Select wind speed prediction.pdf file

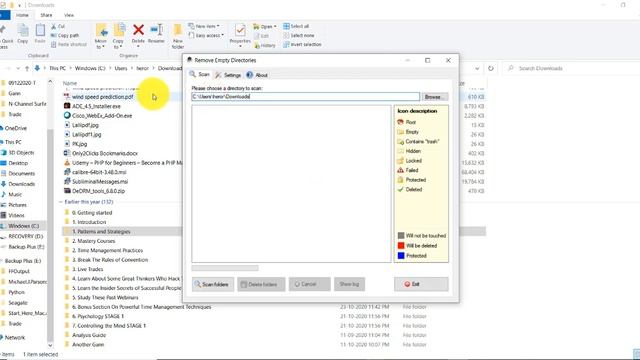pos(102,97)
